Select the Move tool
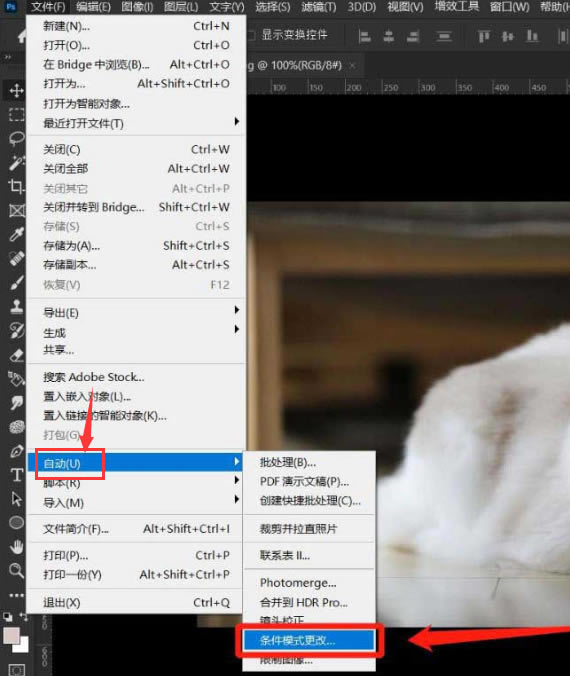 tap(16, 91)
